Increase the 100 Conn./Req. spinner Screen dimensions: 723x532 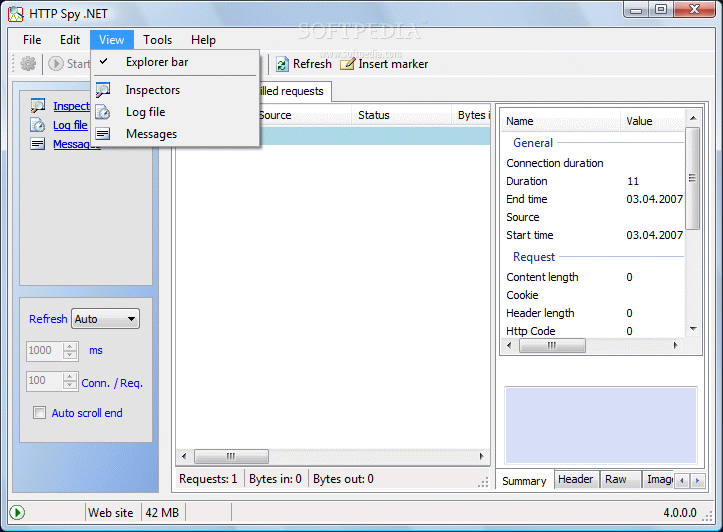point(70,377)
